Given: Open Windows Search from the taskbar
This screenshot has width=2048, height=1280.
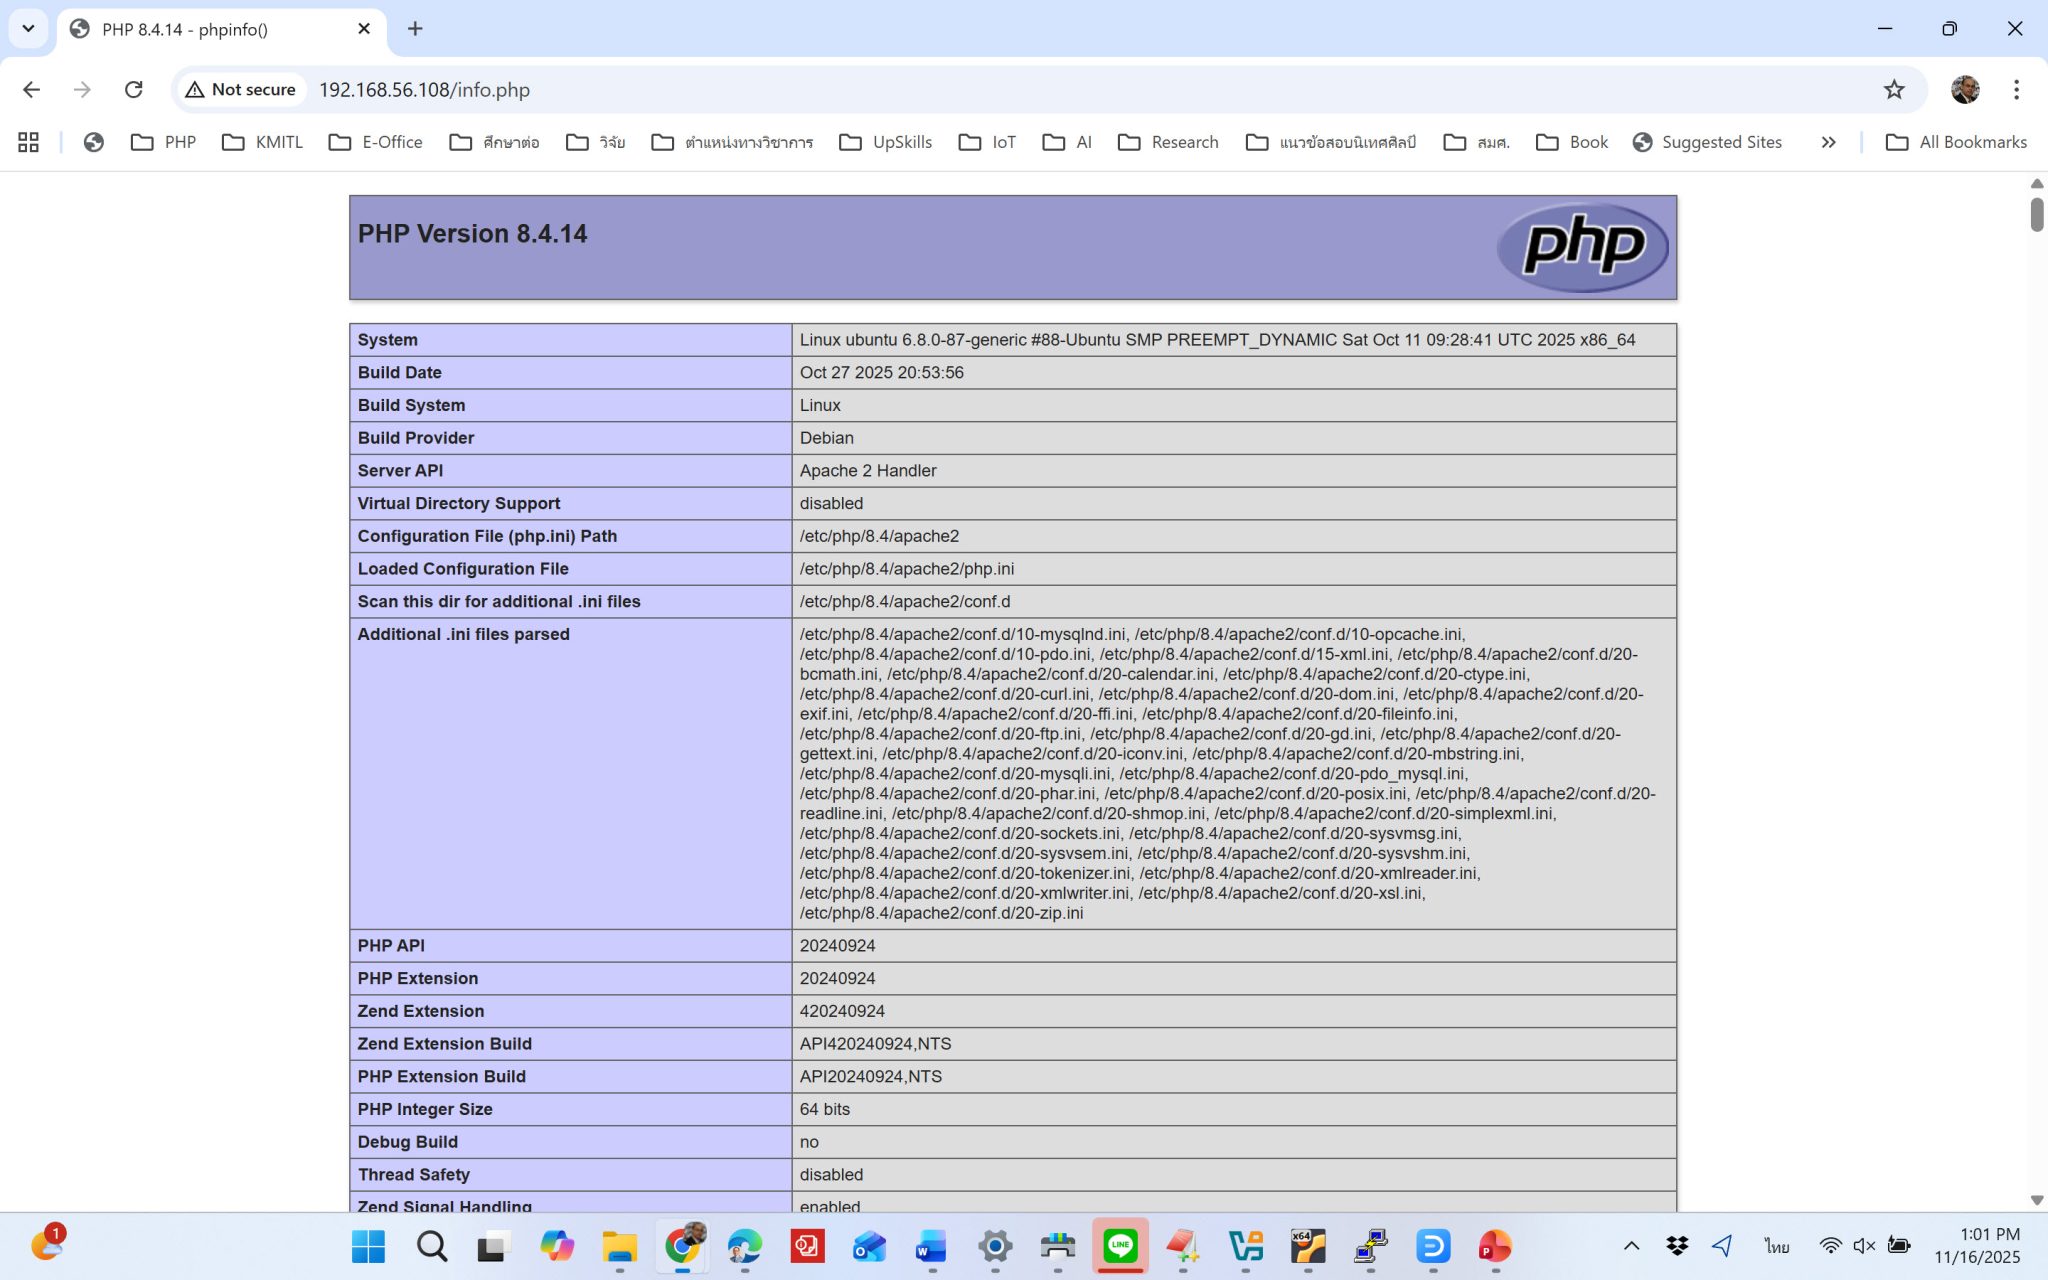Looking at the screenshot, I should [430, 1246].
